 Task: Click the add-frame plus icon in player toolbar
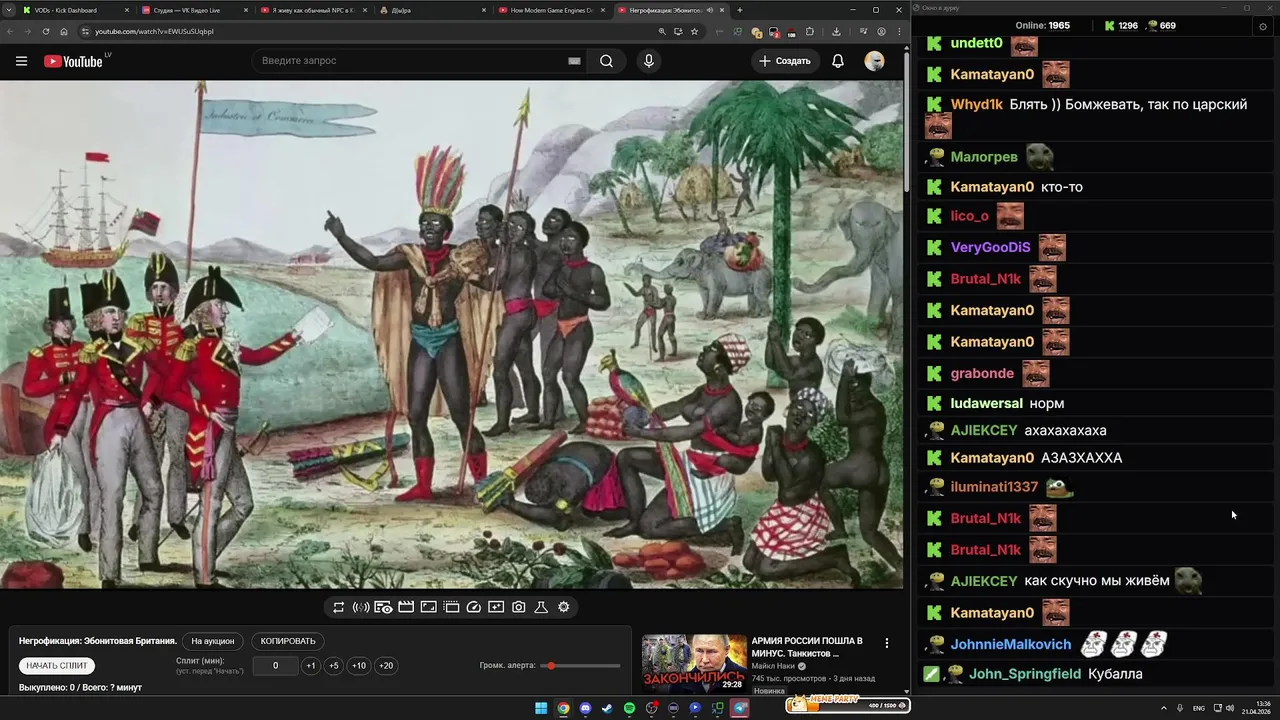tap(496, 607)
